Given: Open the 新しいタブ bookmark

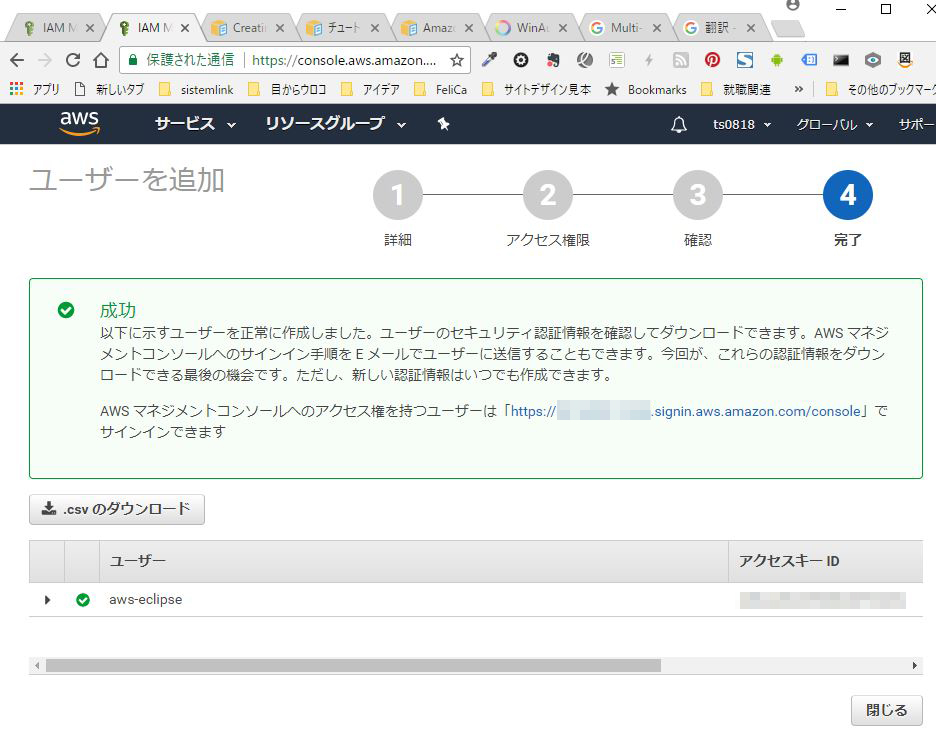Looking at the screenshot, I should pyautogui.click(x=110, y=90).
